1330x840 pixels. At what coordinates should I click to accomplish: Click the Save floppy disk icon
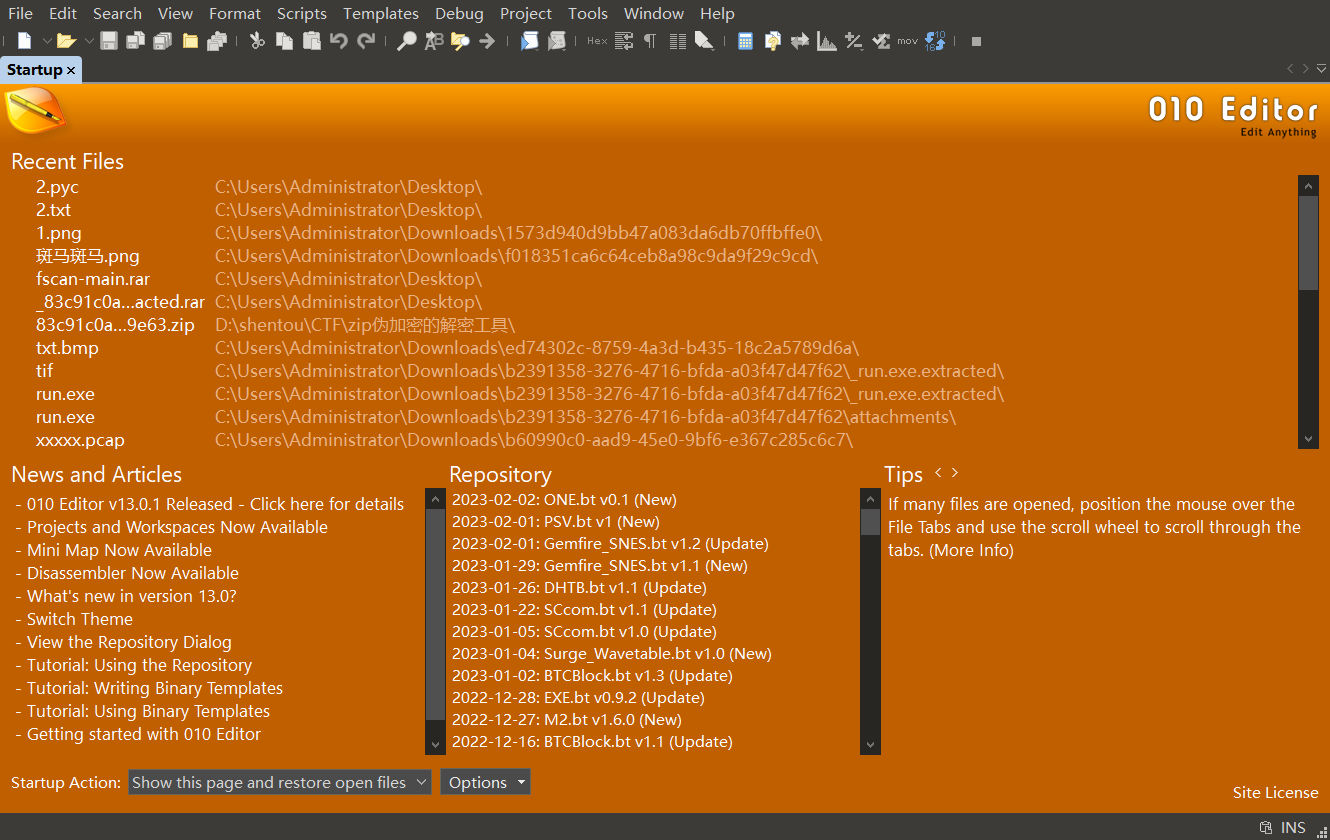109,41
